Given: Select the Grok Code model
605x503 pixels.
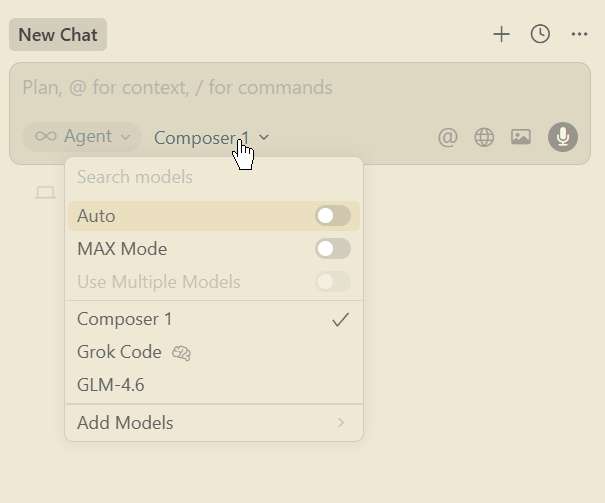Looking at the screenshot, I should [119, 352].
